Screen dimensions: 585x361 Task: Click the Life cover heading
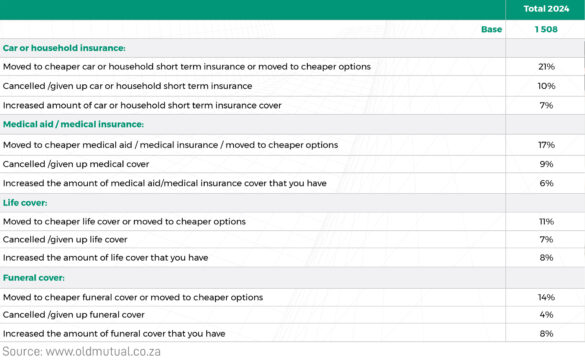coord(25,203)
